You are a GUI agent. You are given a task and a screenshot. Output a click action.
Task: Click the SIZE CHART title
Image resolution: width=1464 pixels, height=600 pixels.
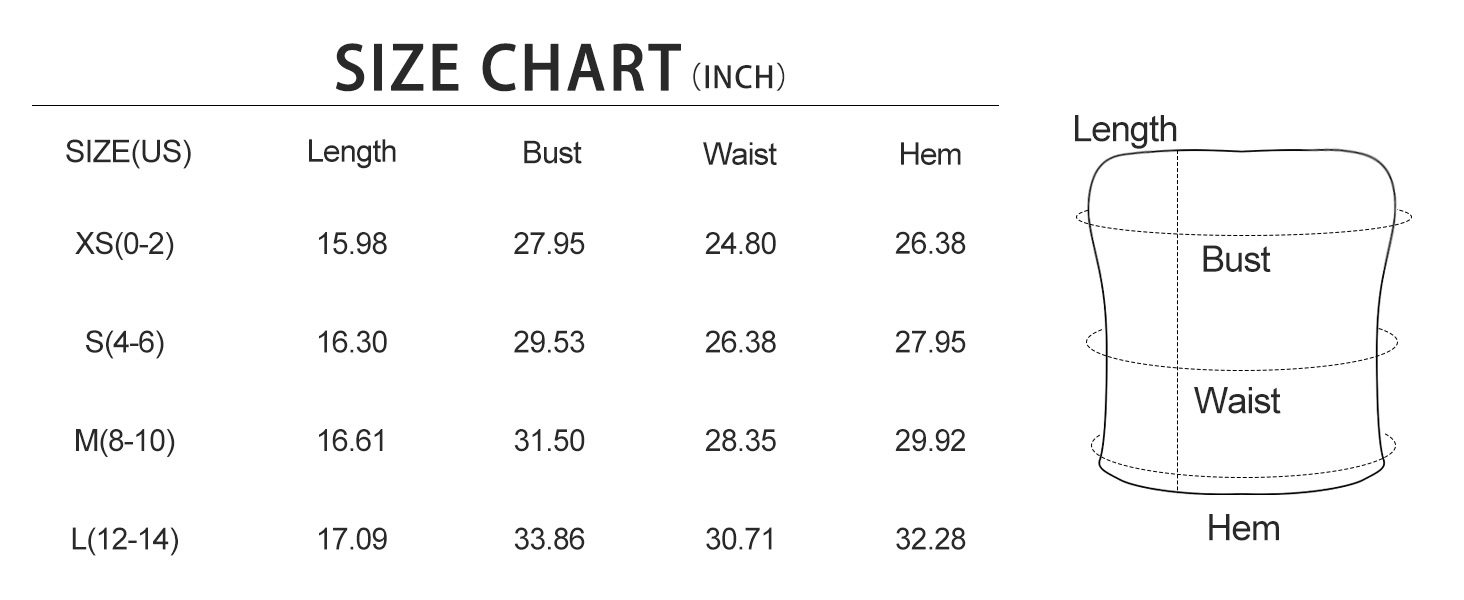click(509, 69)
